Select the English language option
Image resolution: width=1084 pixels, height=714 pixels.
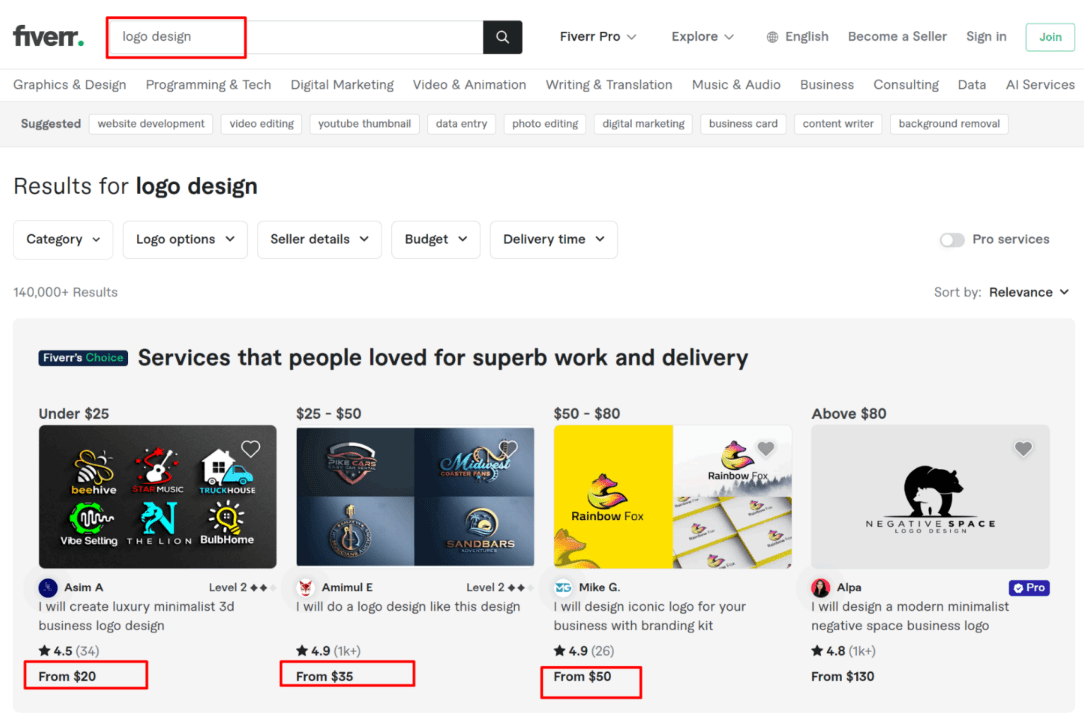pyautogui.click(x=807, y=37)
